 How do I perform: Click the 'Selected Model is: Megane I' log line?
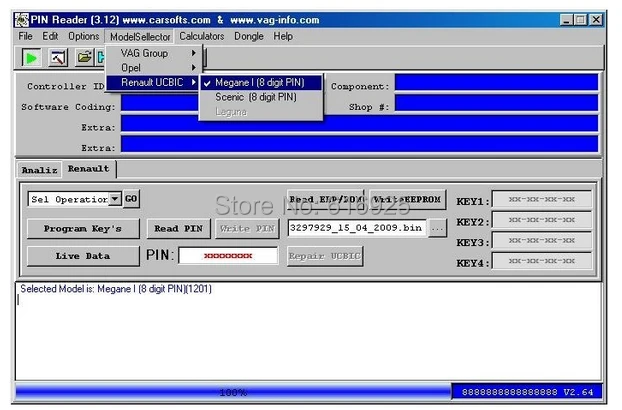(x=116, y=289)
